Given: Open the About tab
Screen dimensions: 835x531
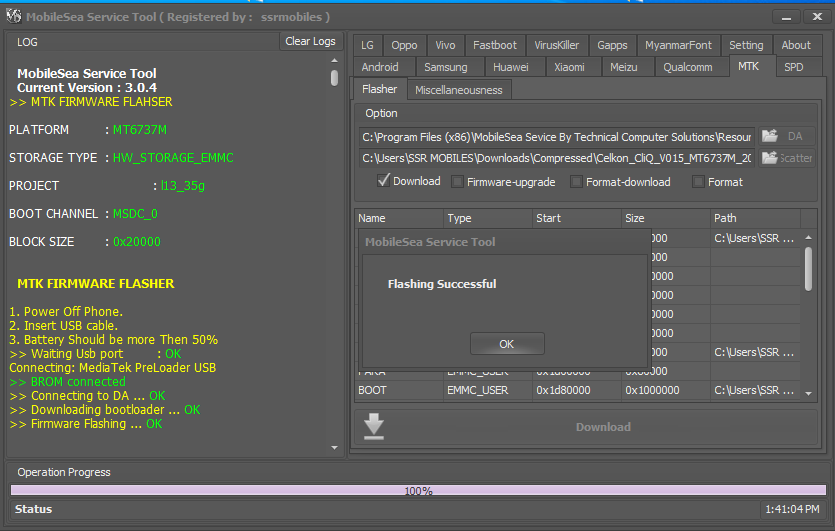Looking at the screenshot, I should pos(796,45).
